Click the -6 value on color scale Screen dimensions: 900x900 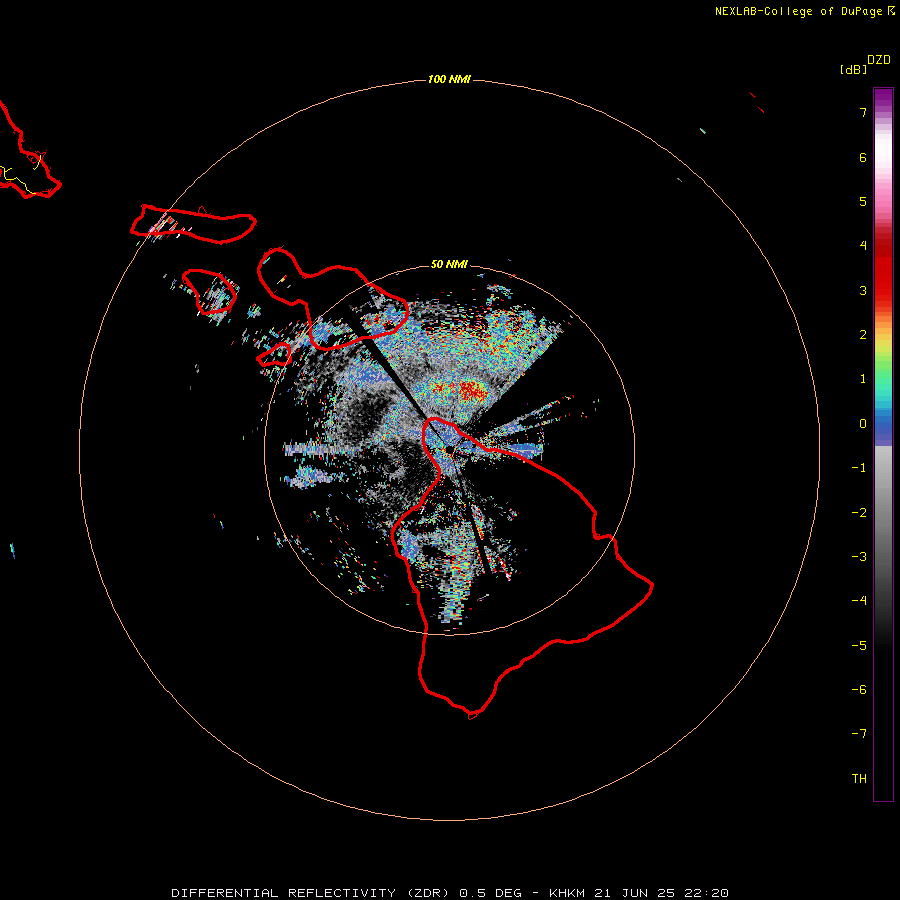859,690
